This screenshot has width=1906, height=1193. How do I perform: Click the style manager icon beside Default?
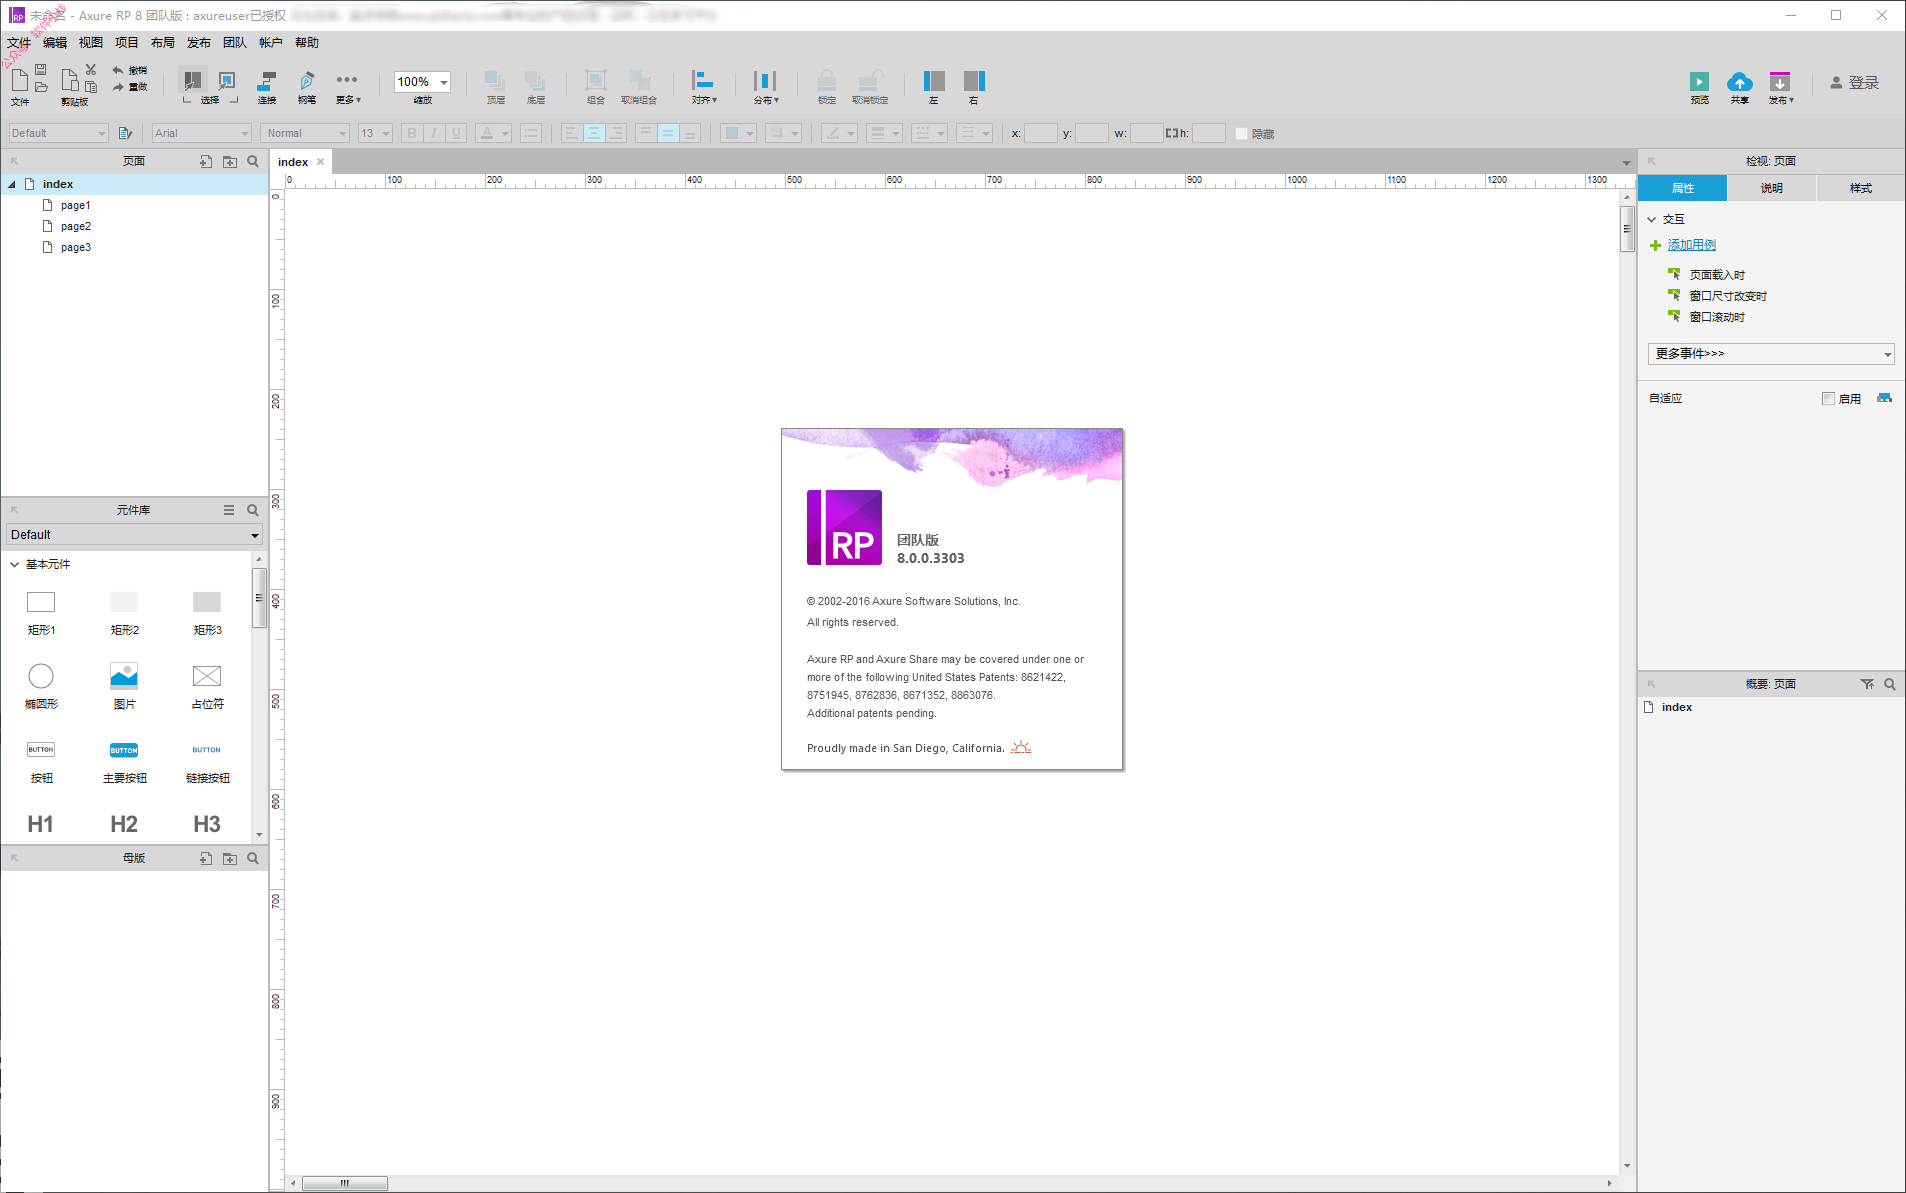125,133
